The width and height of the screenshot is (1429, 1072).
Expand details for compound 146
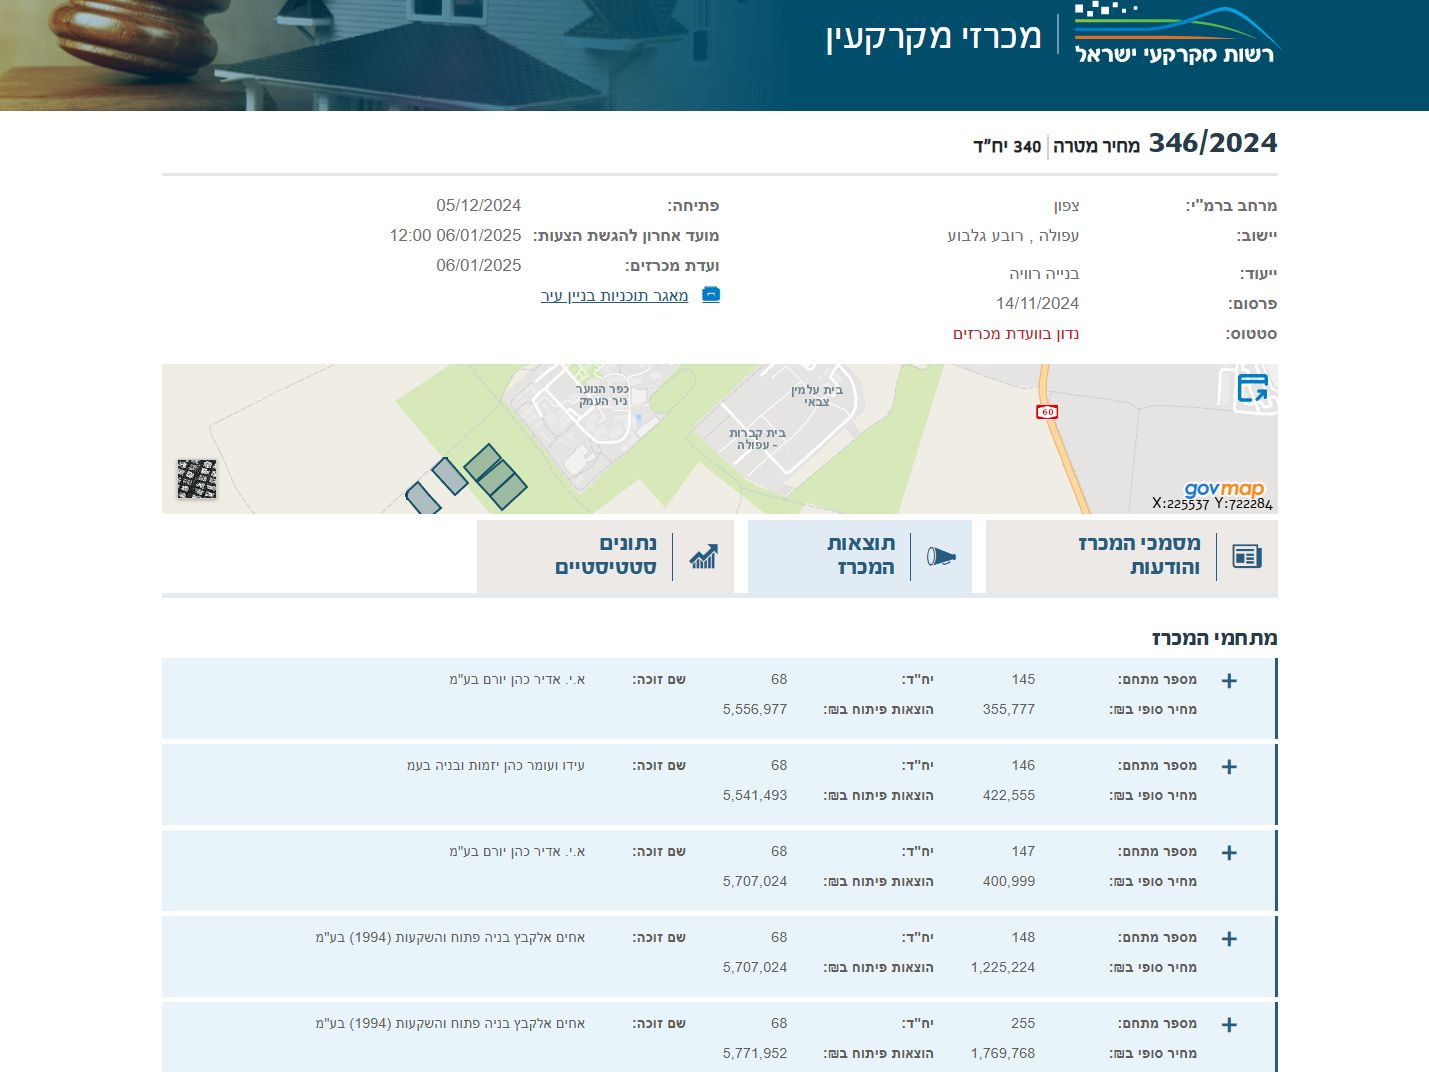pyautogui.click(x=1229, y=766)
